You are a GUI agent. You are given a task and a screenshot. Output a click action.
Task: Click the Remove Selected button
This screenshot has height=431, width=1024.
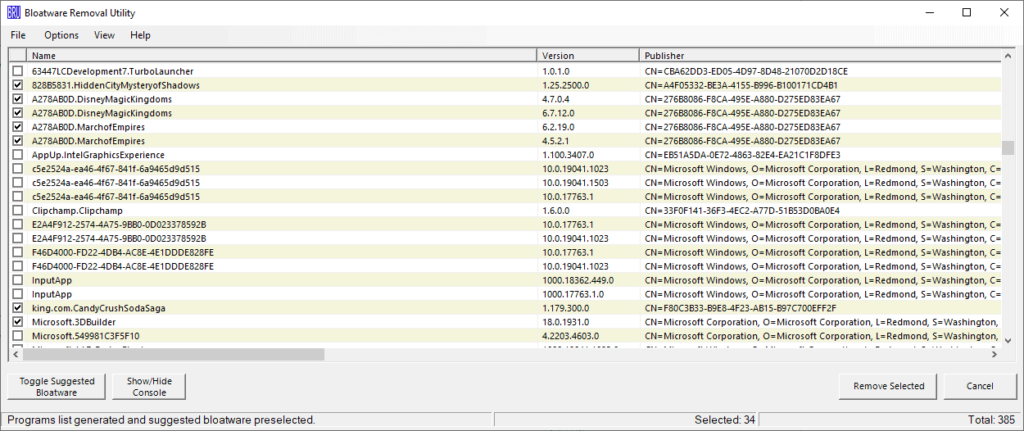click(x=888, y=386)
